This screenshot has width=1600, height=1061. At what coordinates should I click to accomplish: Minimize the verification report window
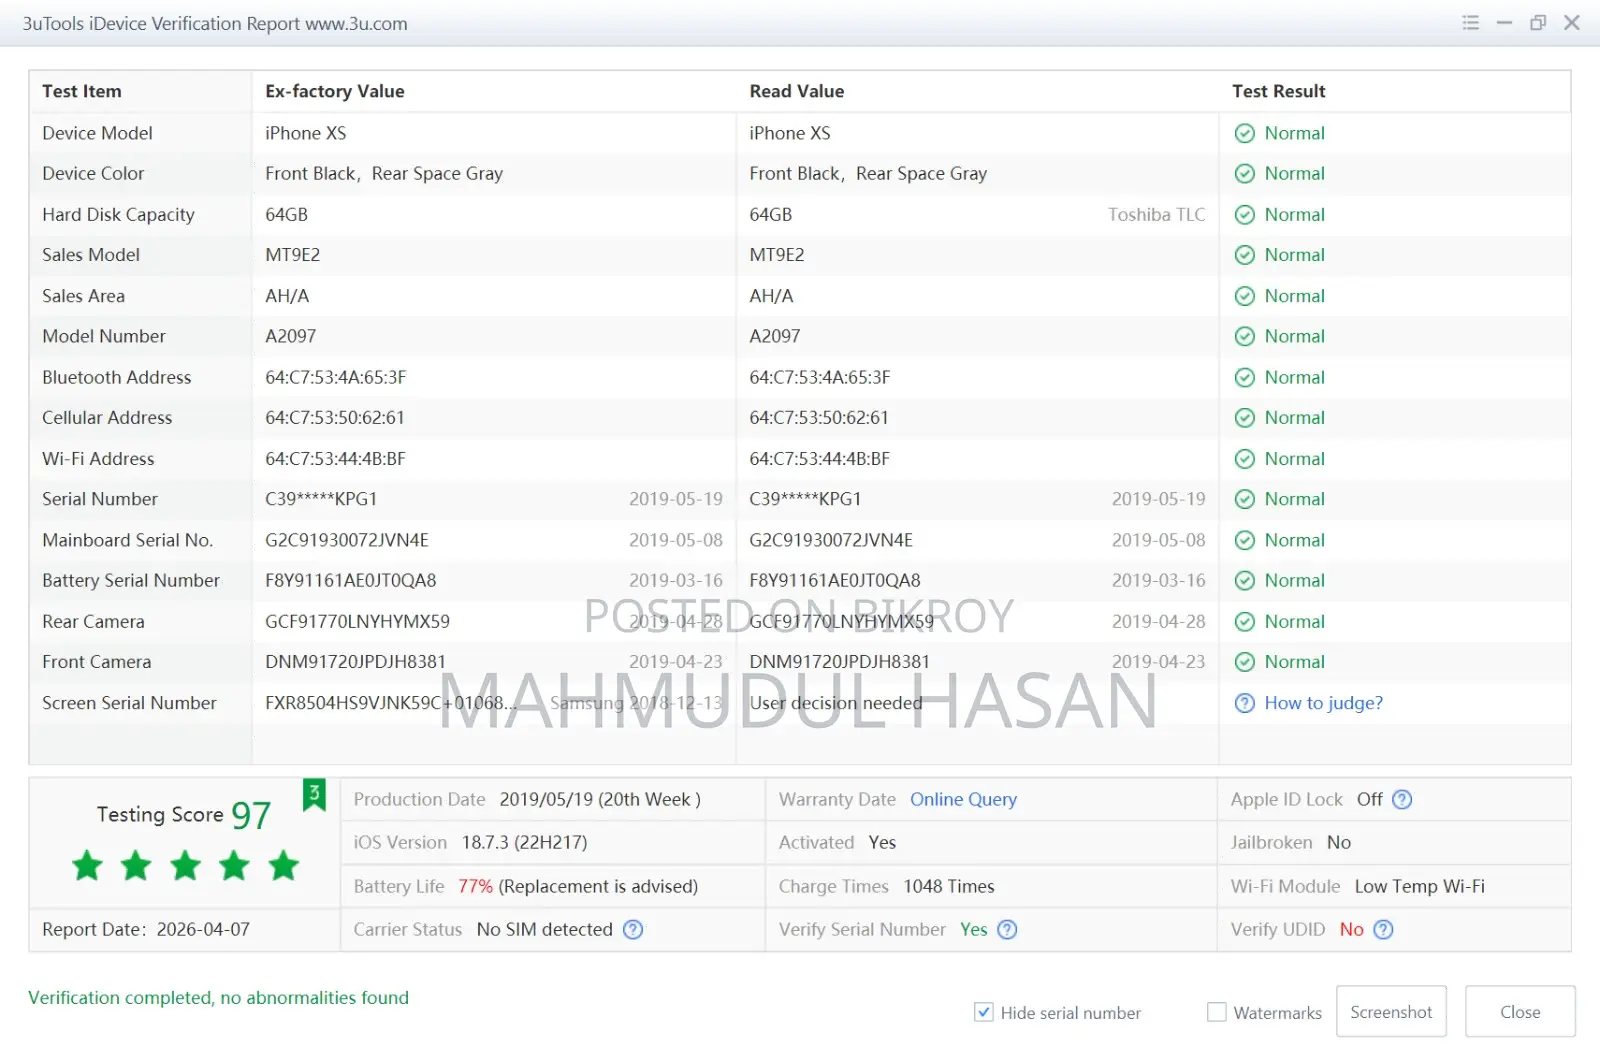click(x=1504, y=23)
